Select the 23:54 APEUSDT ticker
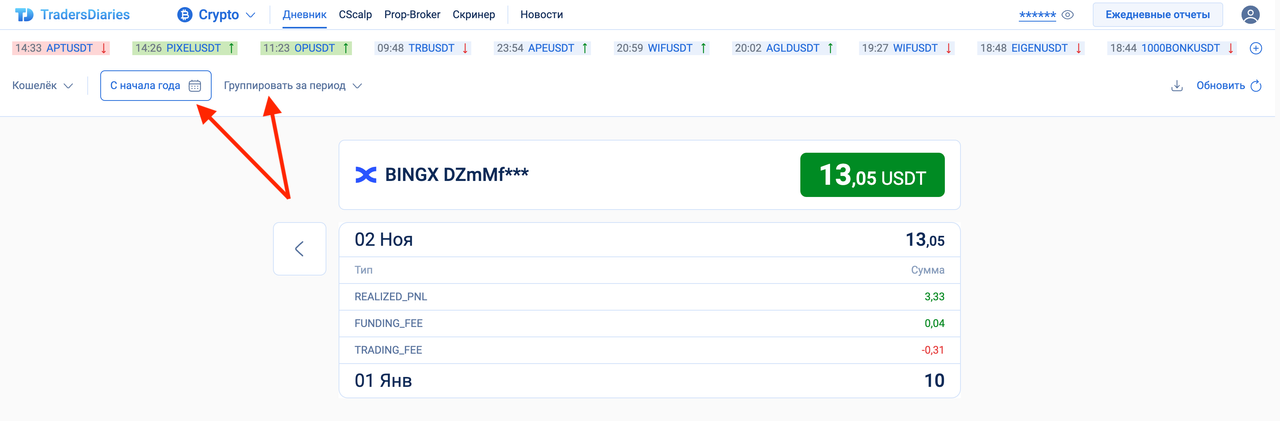This screenshot has width=1280, height=421. [x=544, y=48]
